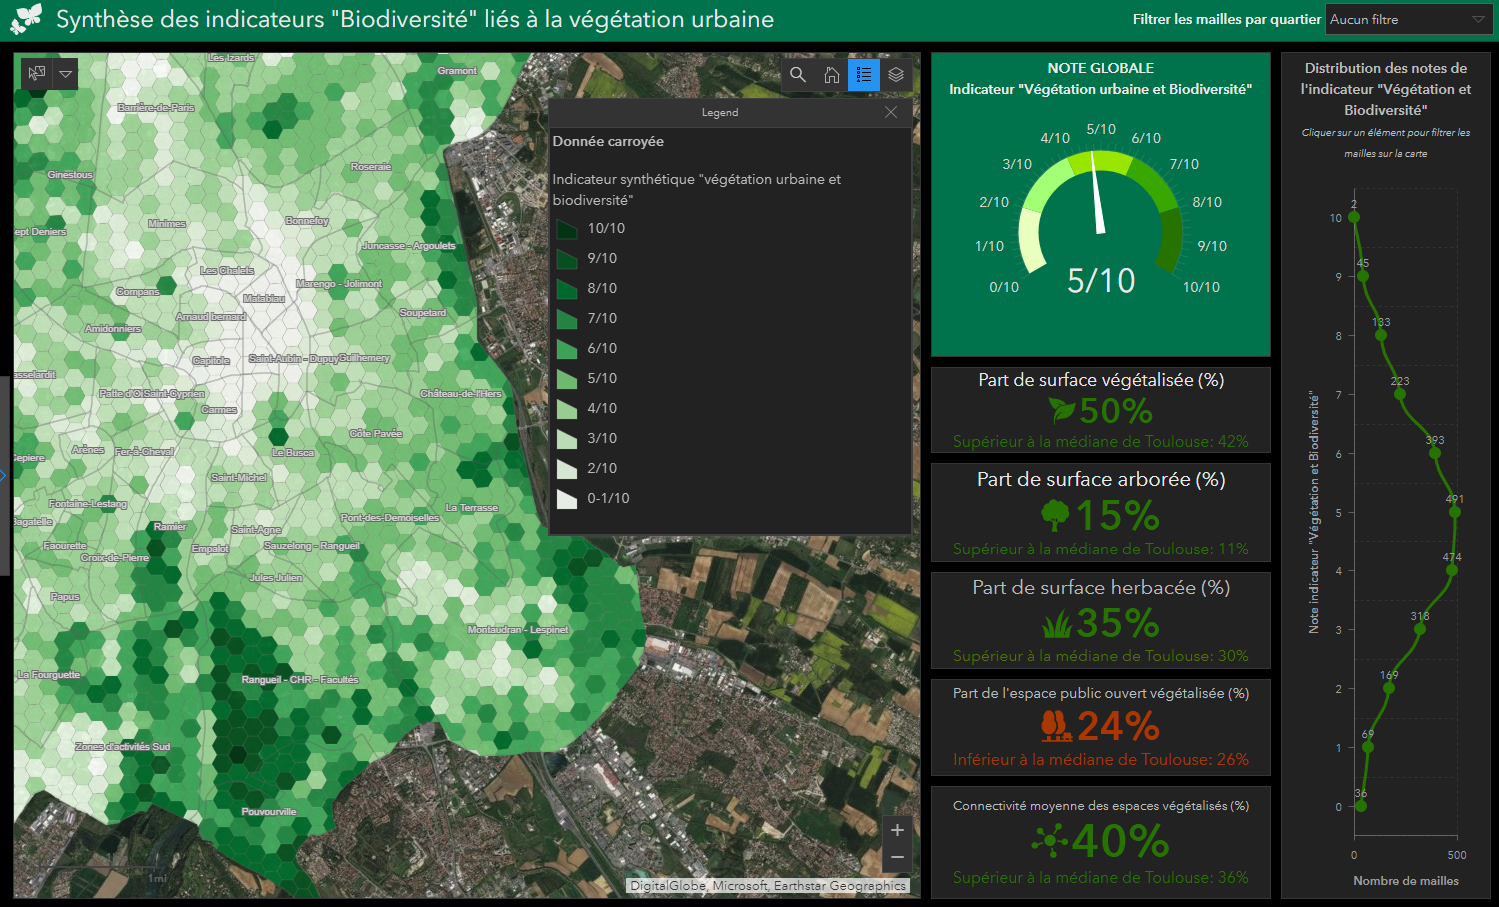Click the 10/10 dark green legend swatch

pyautogui.click(x=567, y=227)
